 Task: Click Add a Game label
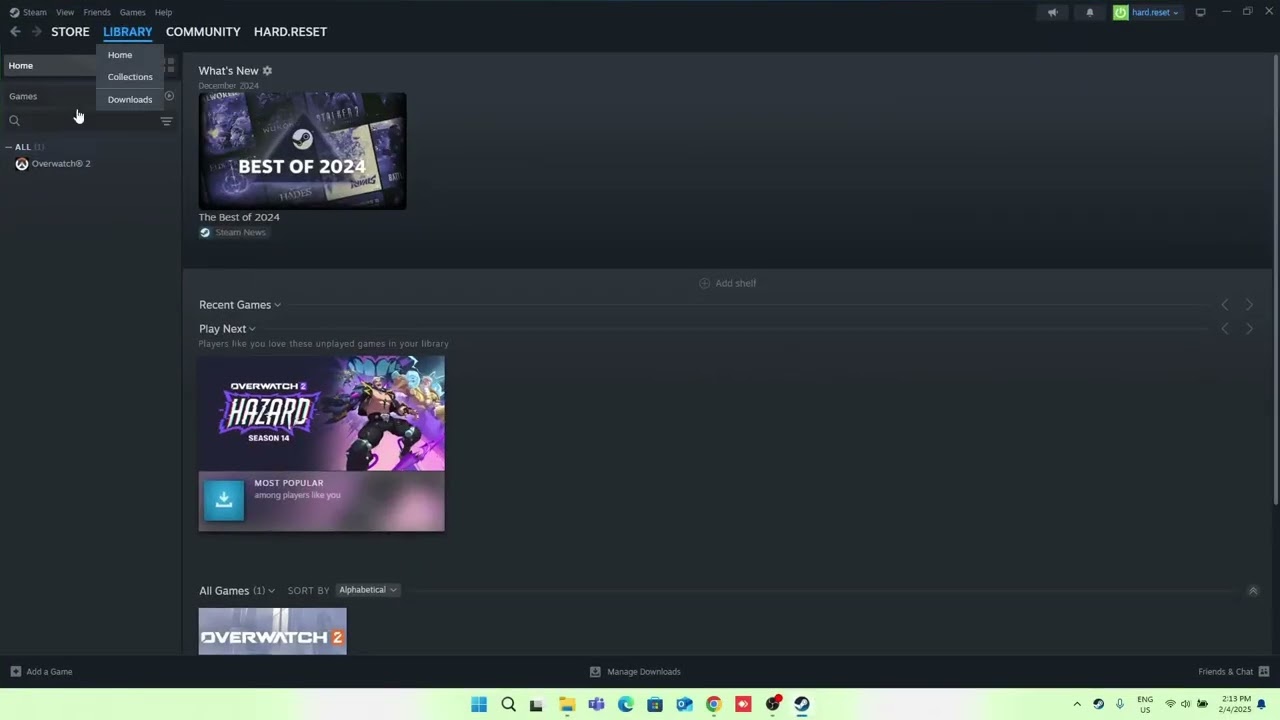click(49, 671)
